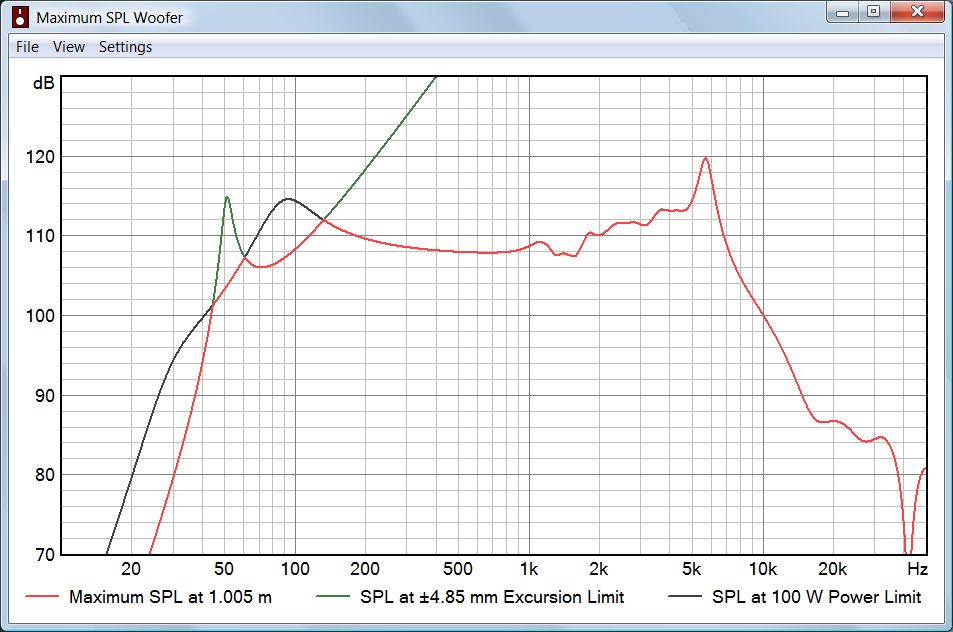This screenshot has height=632, width=953.
Task: Click the 10k frequency axis label
Action: coord(763,569)
